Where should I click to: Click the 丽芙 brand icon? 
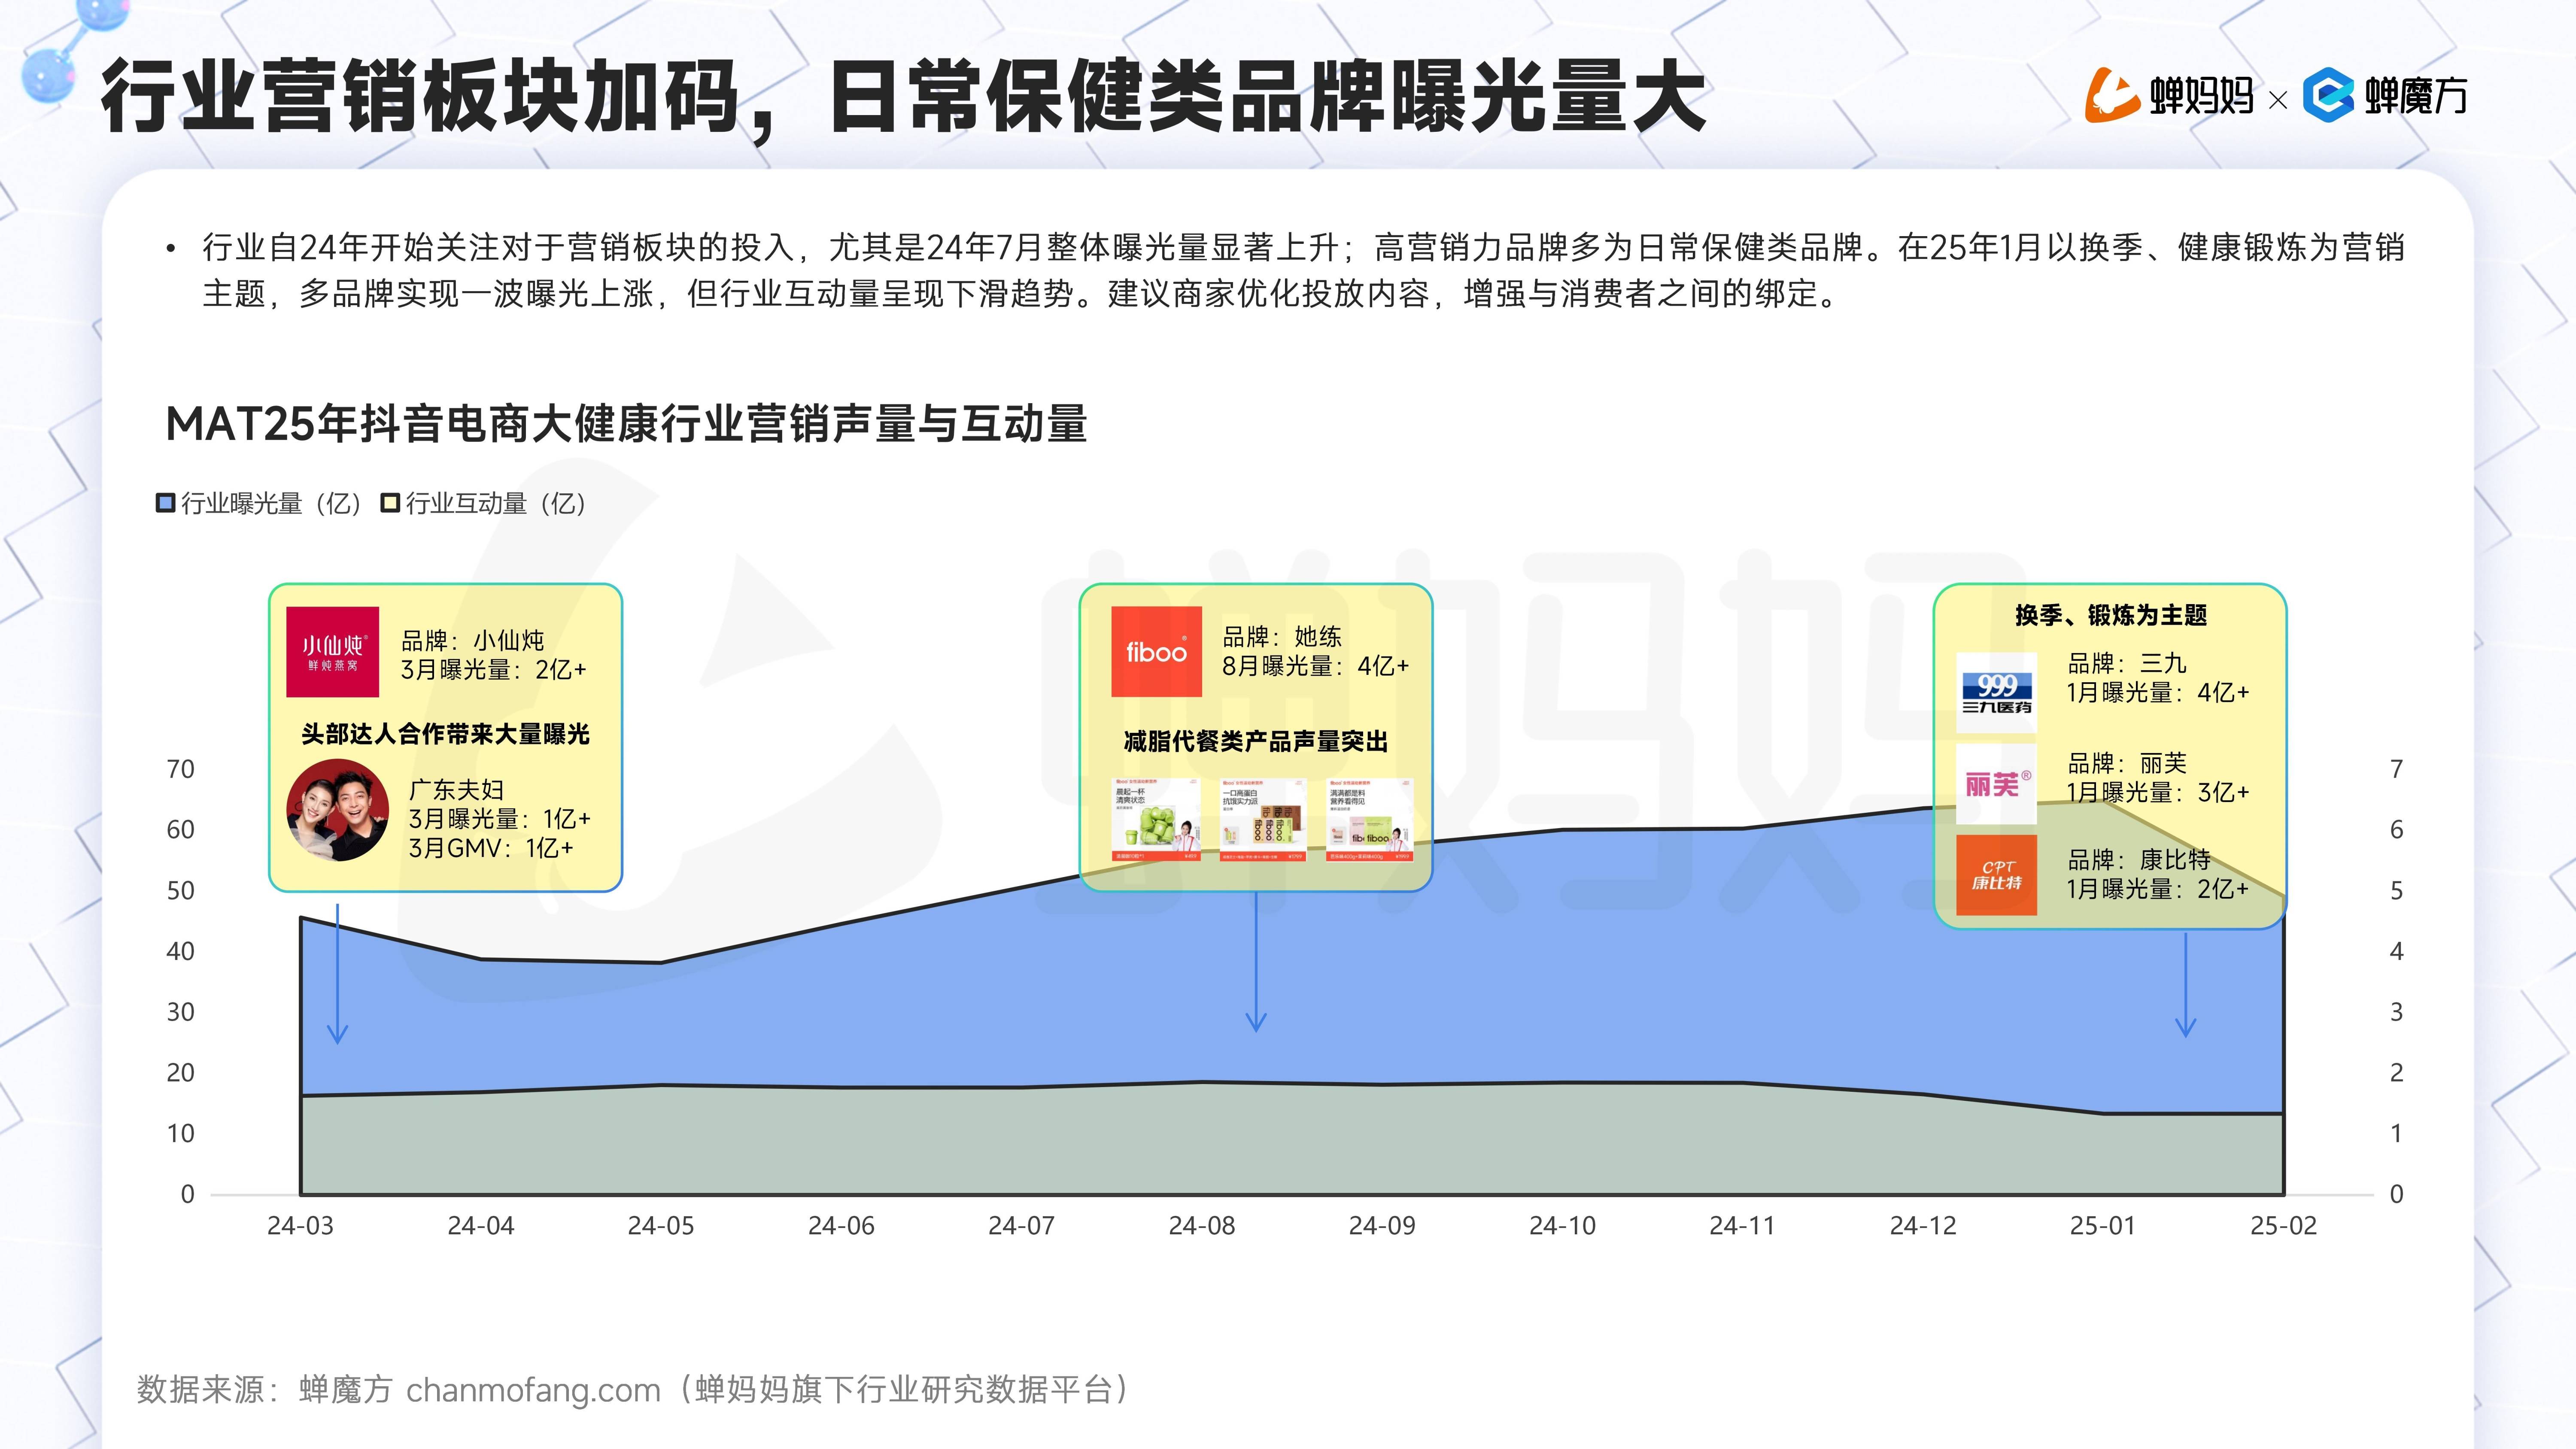tap(1996, 783)
